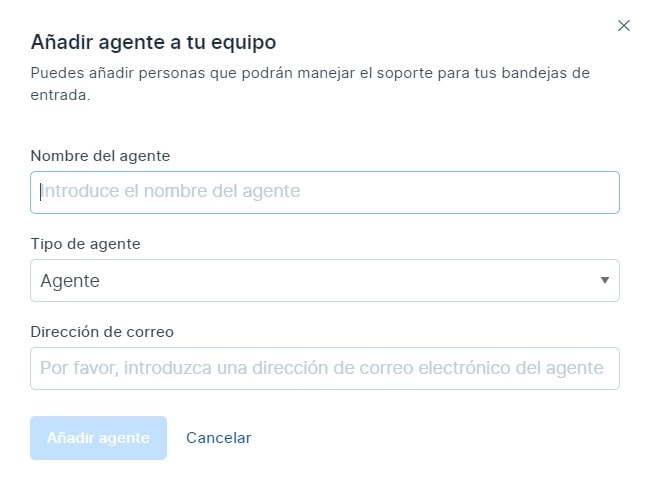Click the "Por favor, introduzca" email placeholder

coord(321,368)
